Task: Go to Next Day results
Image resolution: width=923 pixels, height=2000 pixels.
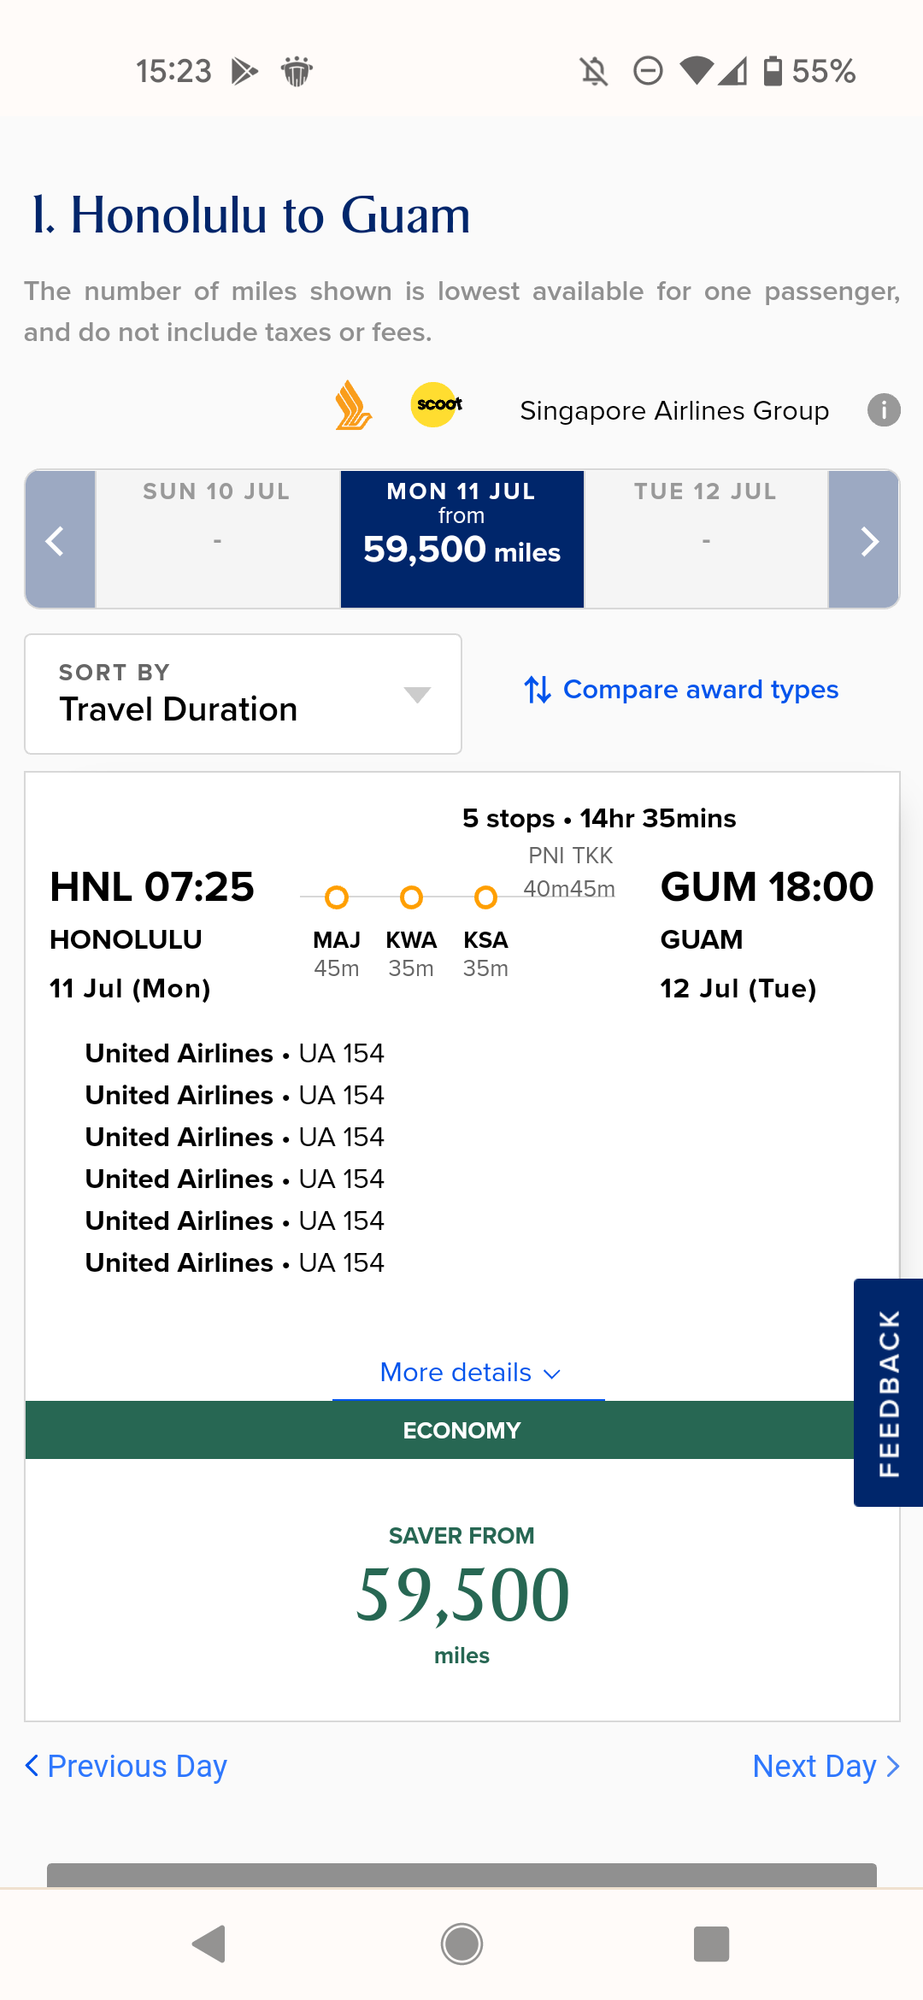Action: click(826, 1766)
